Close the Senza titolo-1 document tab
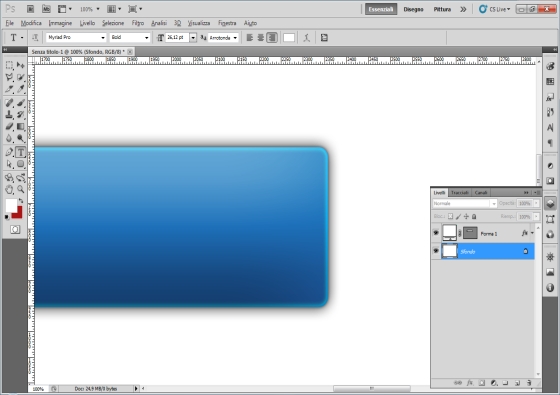This screenshot has width=560, height=395. 130,52
